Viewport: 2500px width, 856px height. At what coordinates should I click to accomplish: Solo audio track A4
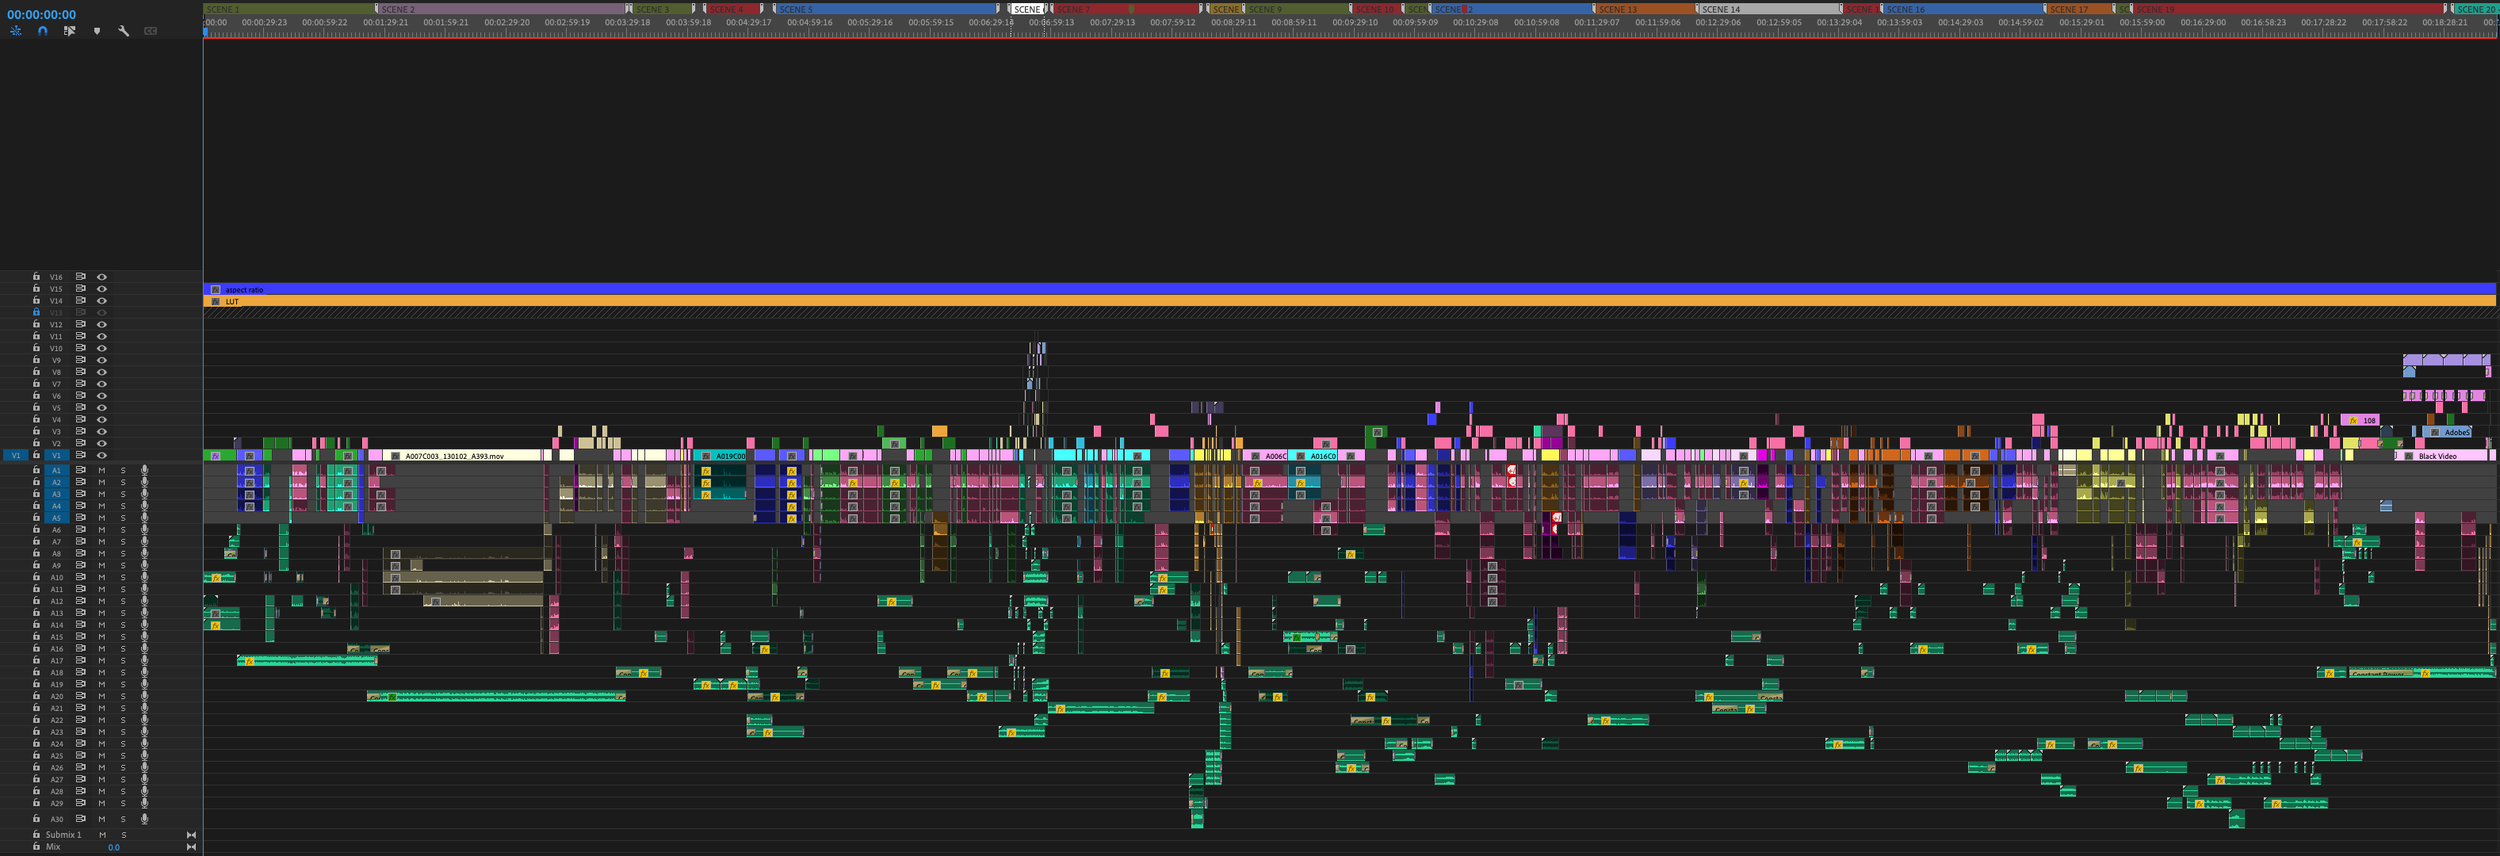coord(124,506)
